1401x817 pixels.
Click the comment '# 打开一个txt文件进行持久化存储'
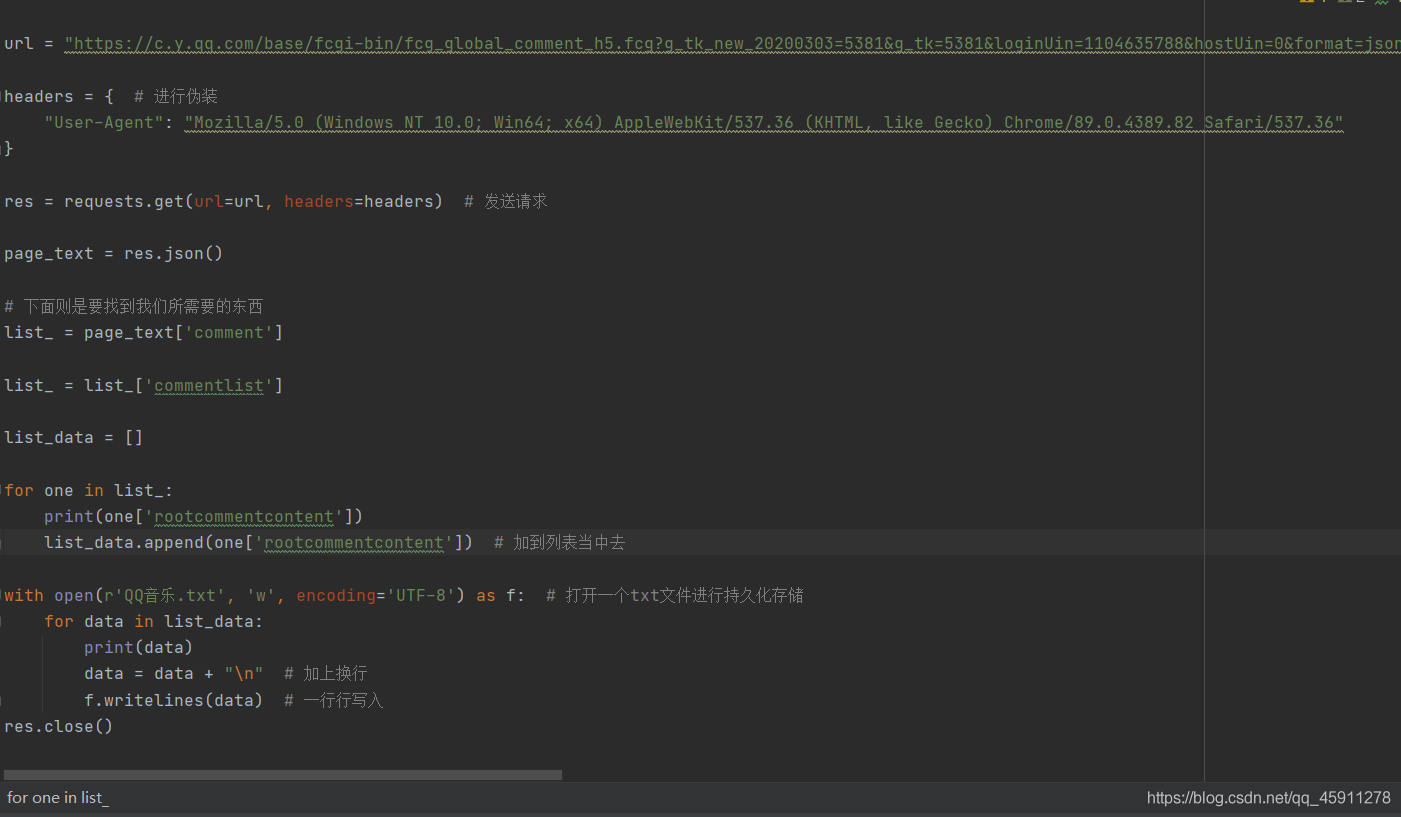point(675,596)
